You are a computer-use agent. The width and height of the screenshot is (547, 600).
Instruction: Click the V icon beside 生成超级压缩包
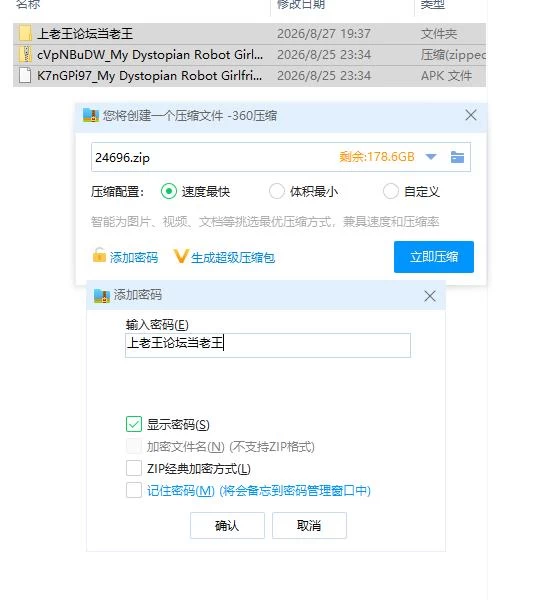coord(181,256)
